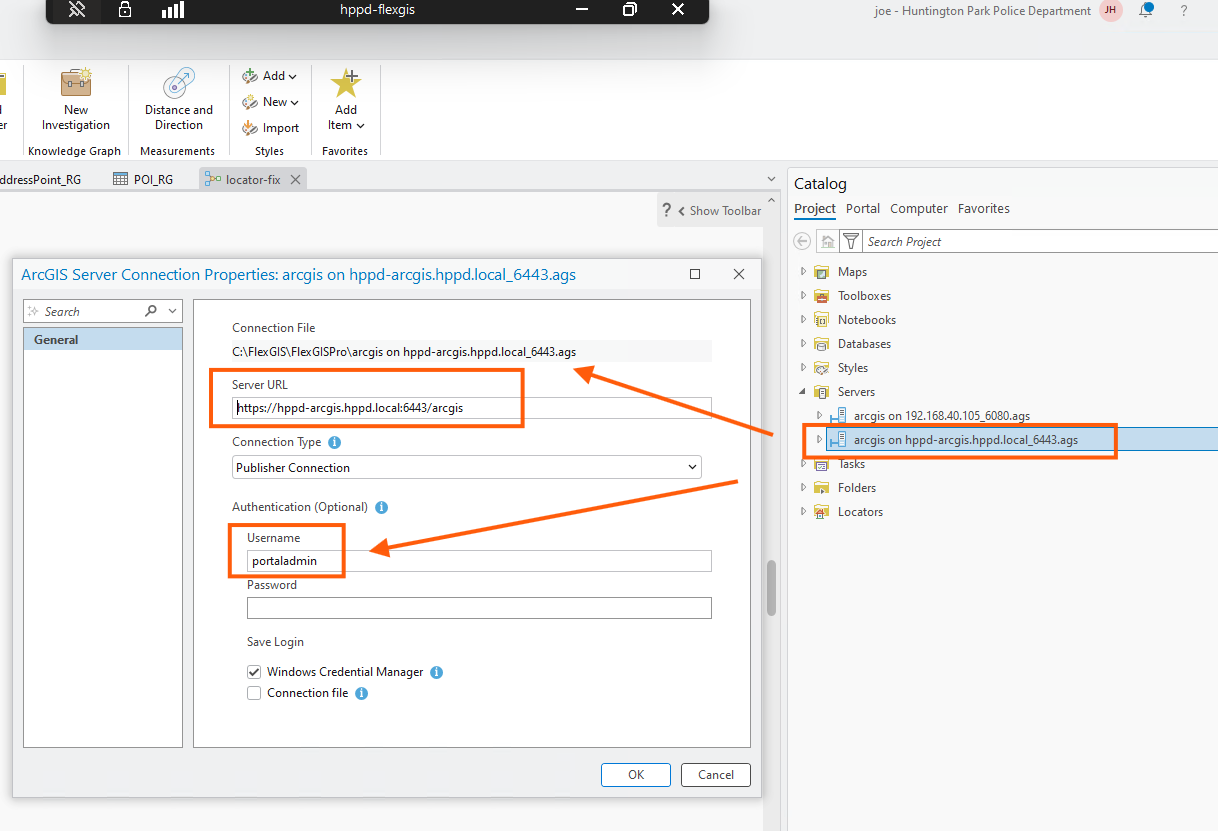Open the Distance and Direction tool
Screen dimensions: 1218x831
(179, 84)
